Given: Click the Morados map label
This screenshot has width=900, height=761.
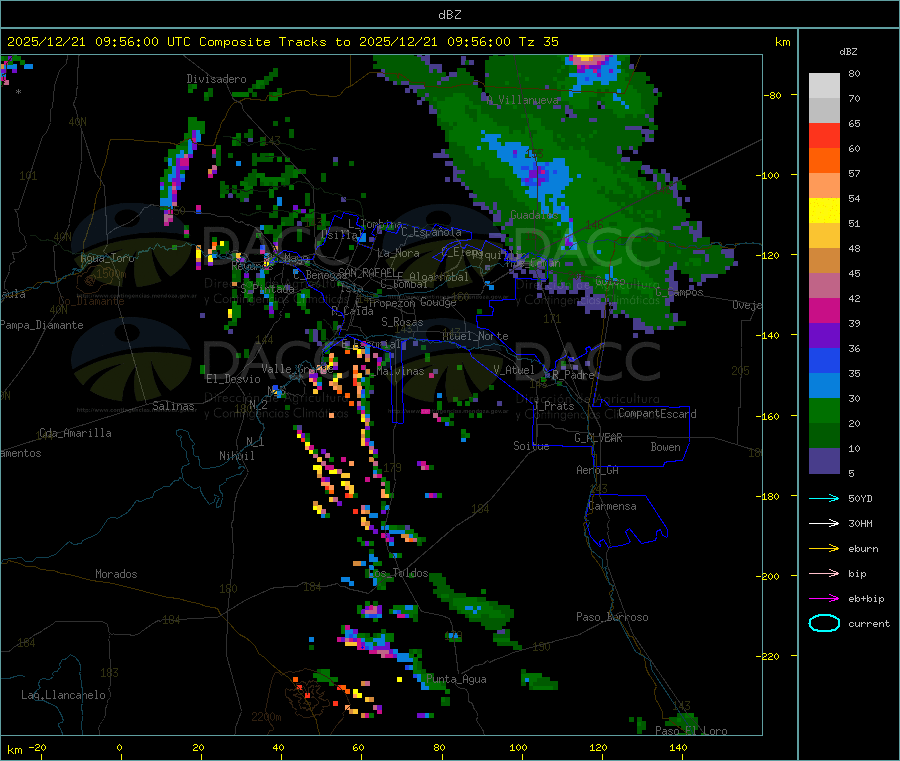Looking at the screenshot, I should pyautogui.click(x=116, y=574).
